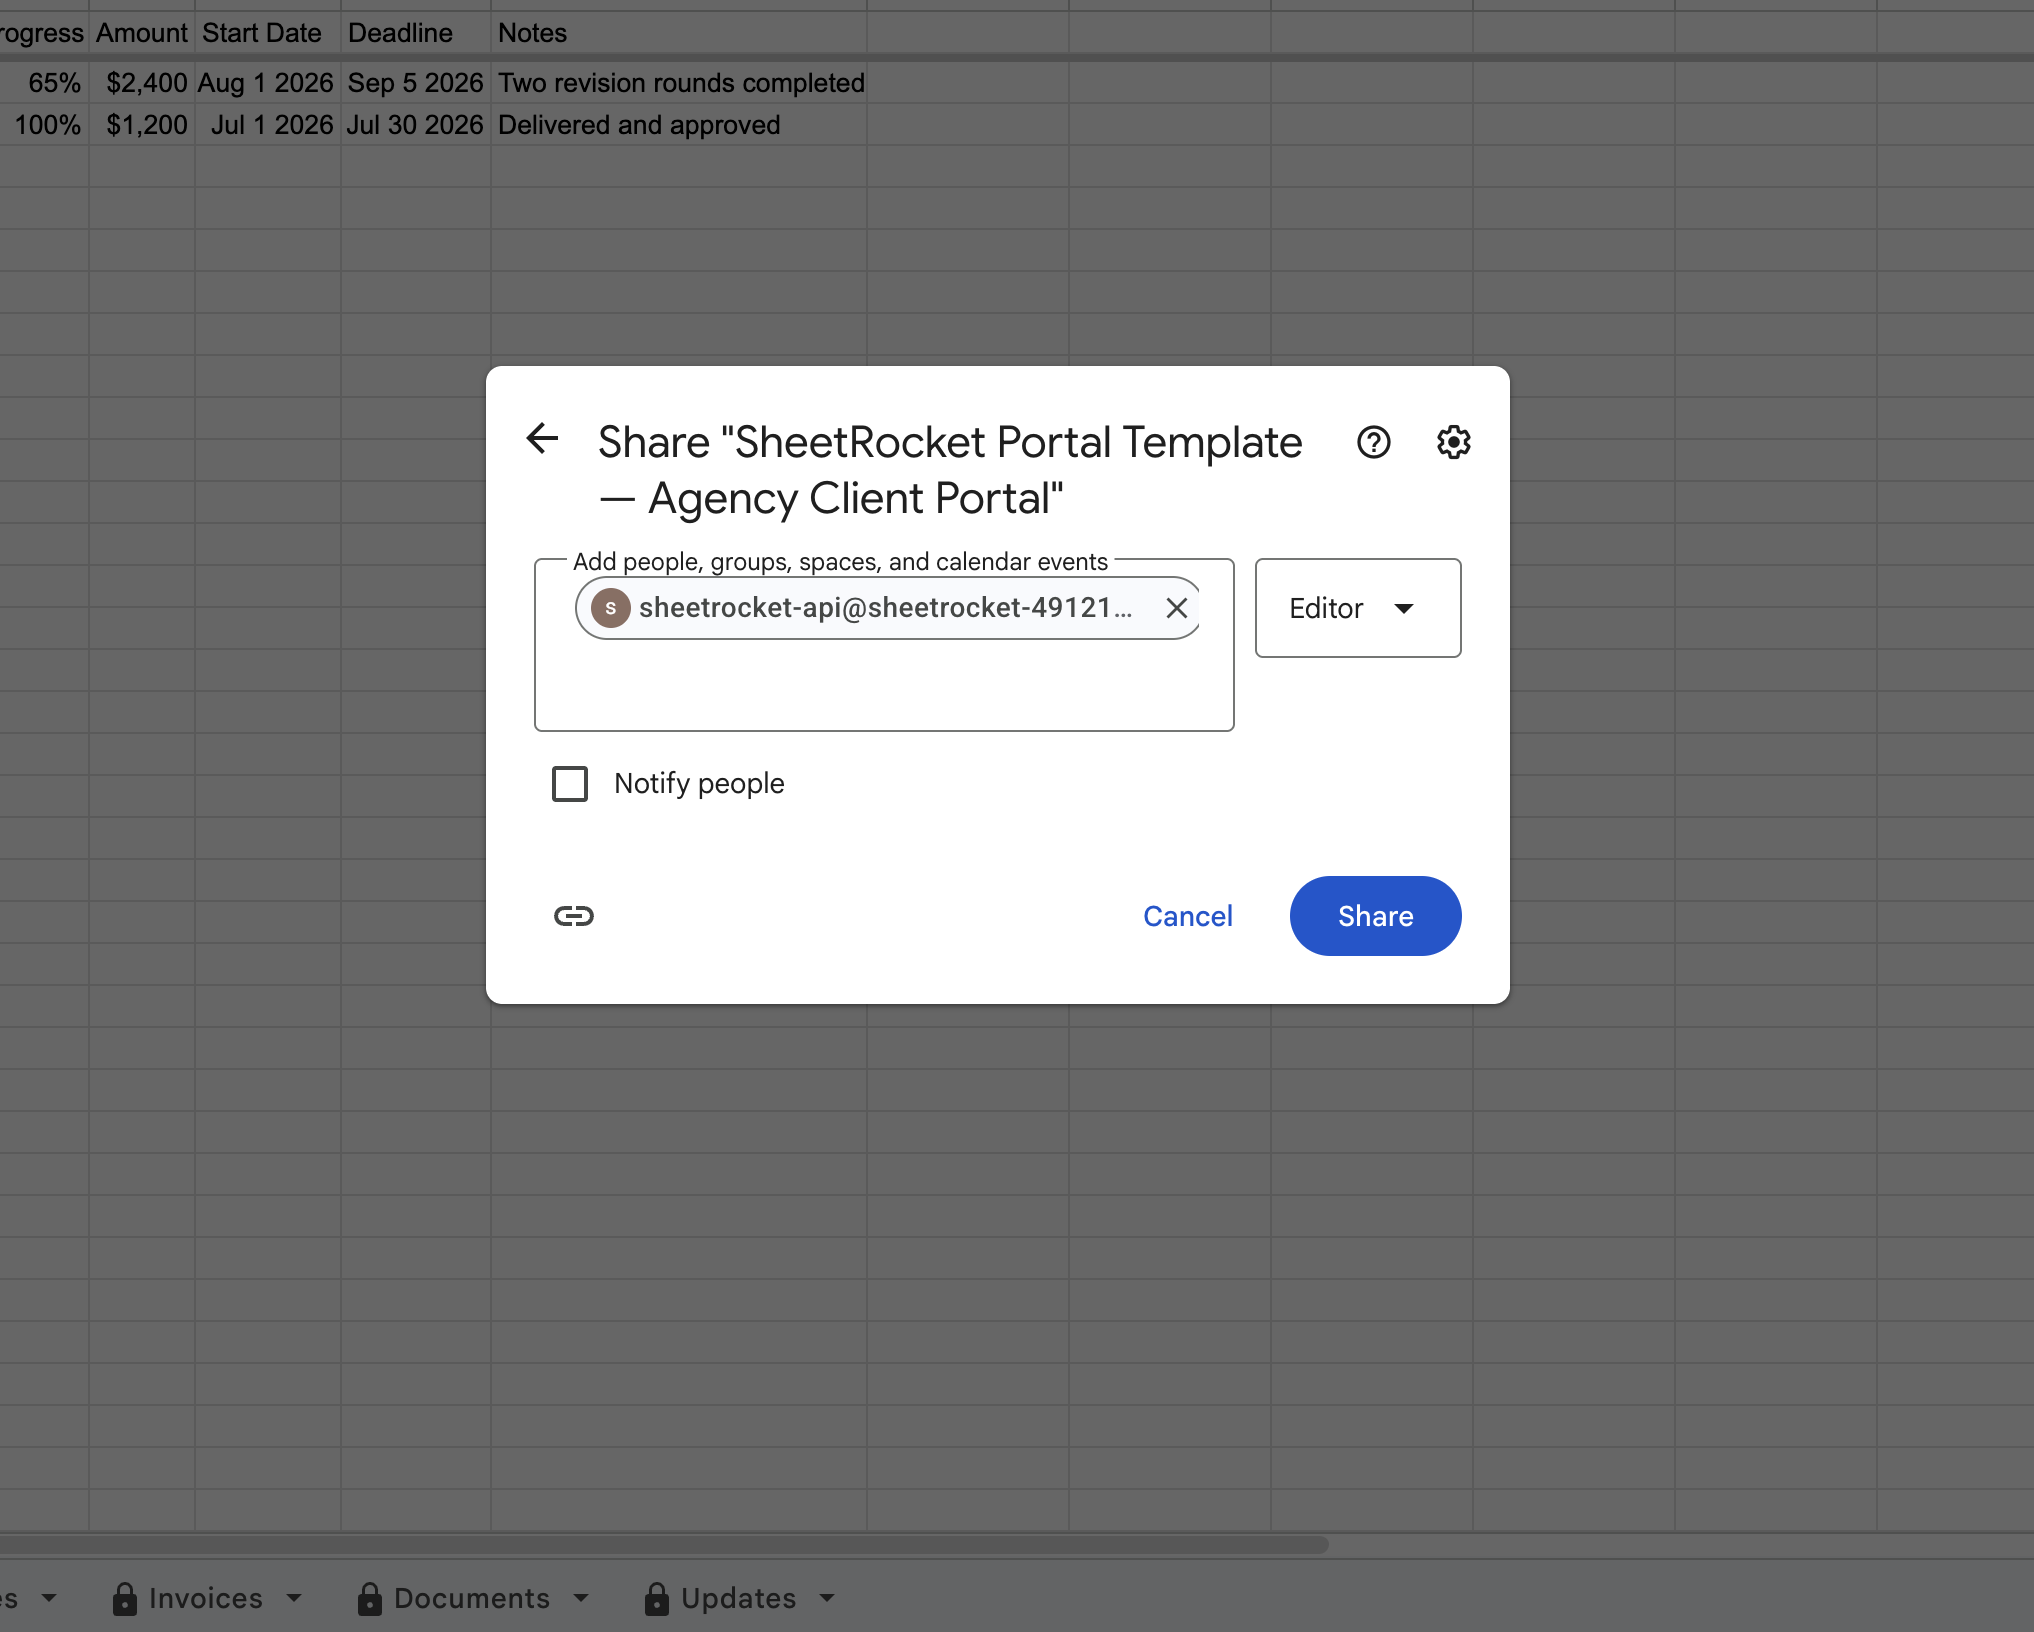Select the $1,200 amount cell
Image resolution: width=2034 pixels, height=1632 pixels.
142,125
